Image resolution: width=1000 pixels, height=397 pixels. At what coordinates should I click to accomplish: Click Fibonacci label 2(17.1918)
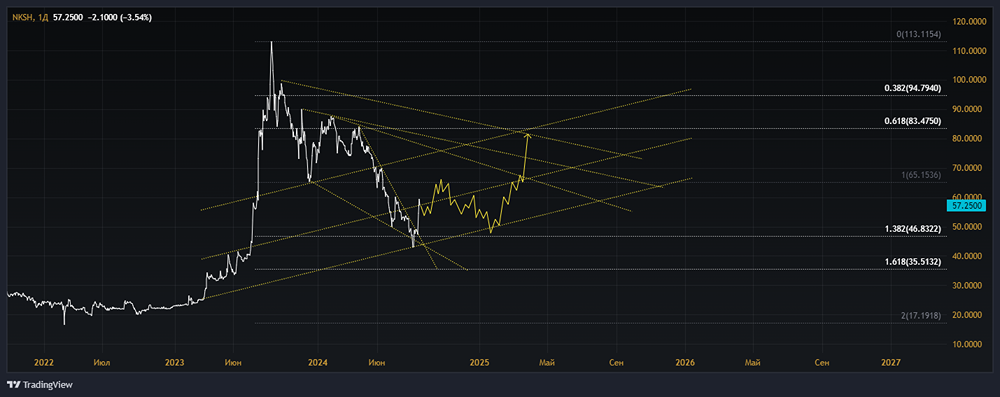[920, 315]
